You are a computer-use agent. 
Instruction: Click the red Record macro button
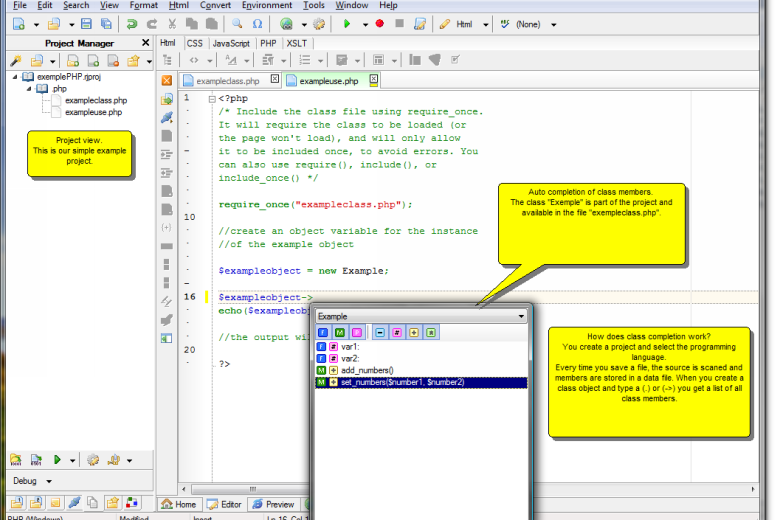(x=380, y=23)
